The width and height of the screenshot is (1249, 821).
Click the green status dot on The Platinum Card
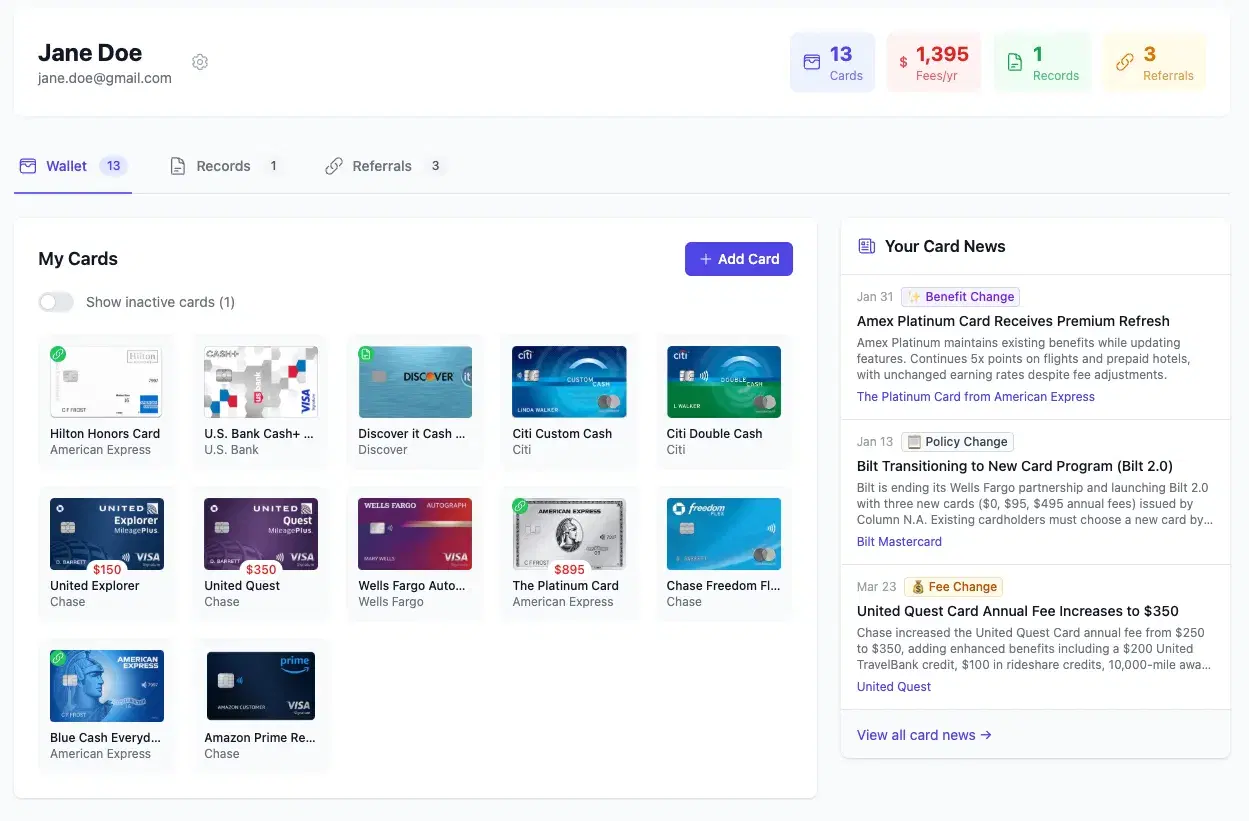519,506
